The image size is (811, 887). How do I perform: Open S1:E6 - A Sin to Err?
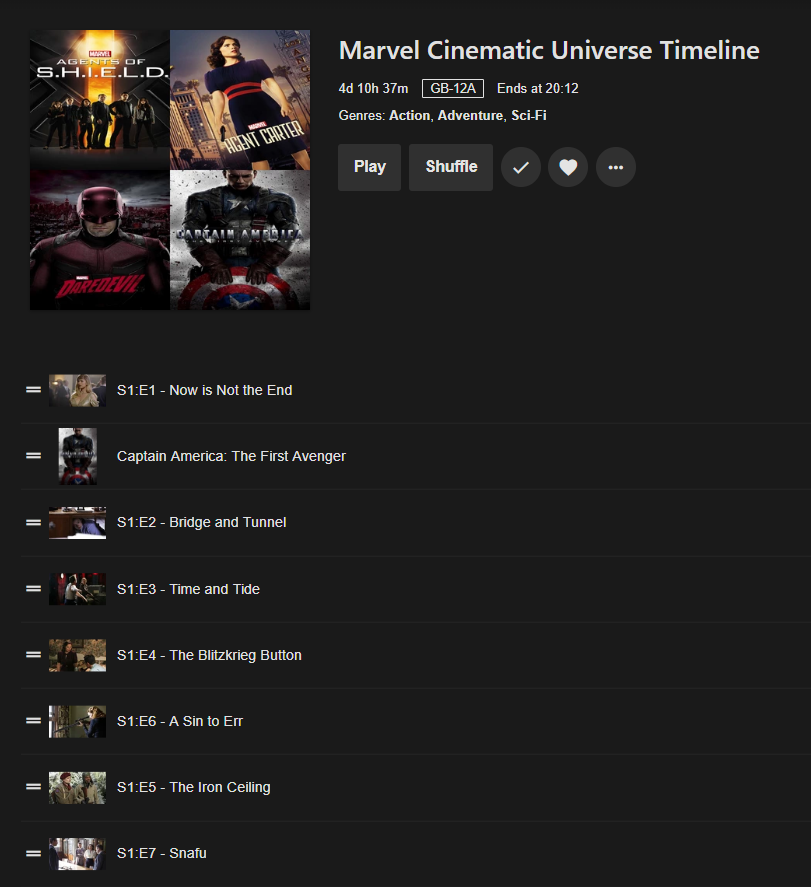[x=180, y=721]
